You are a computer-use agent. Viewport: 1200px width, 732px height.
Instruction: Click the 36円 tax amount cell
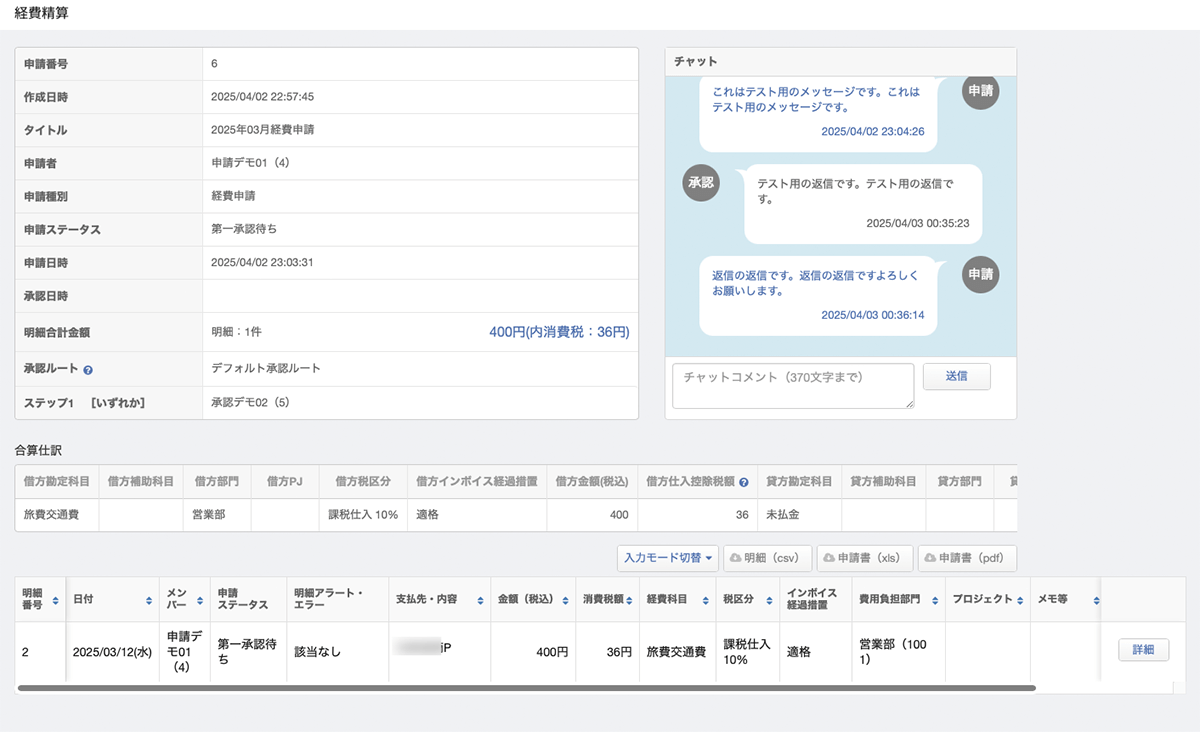pos(619,652)
